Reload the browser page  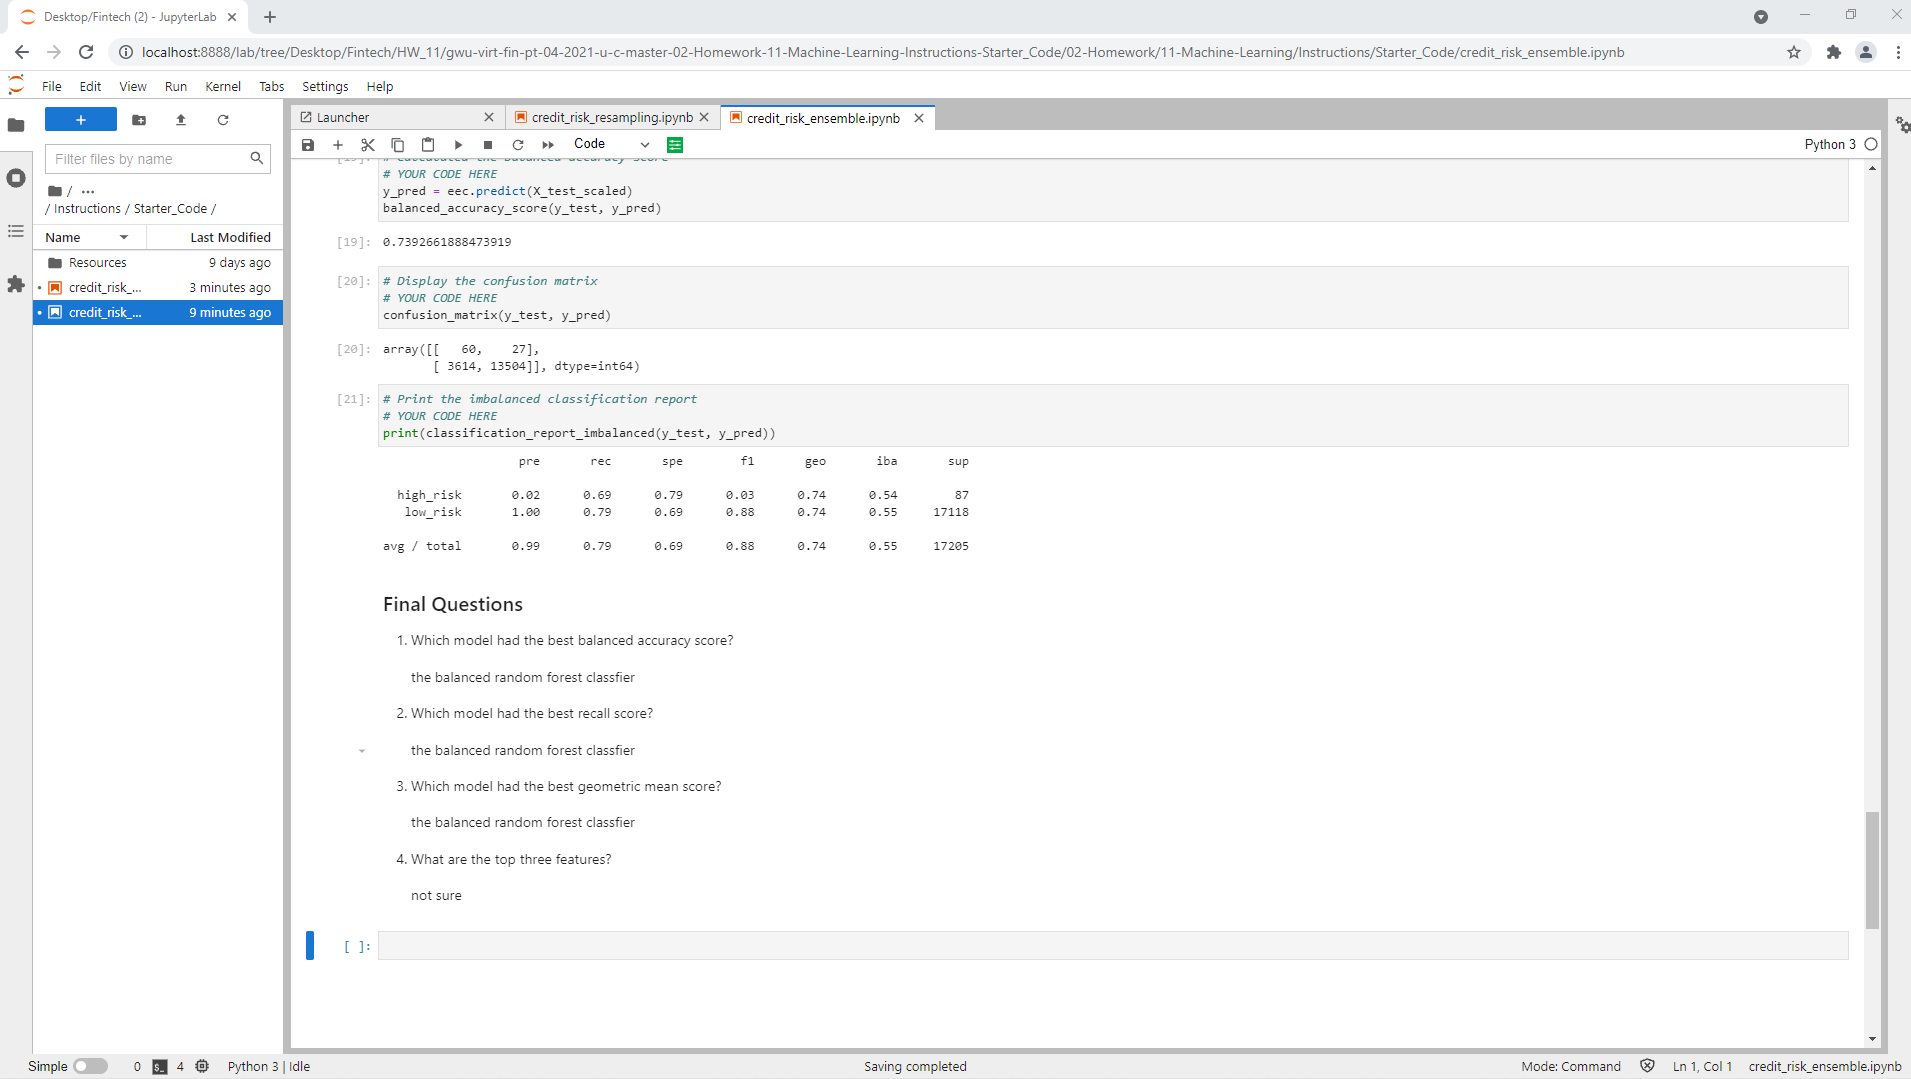[x=86, y=52]
